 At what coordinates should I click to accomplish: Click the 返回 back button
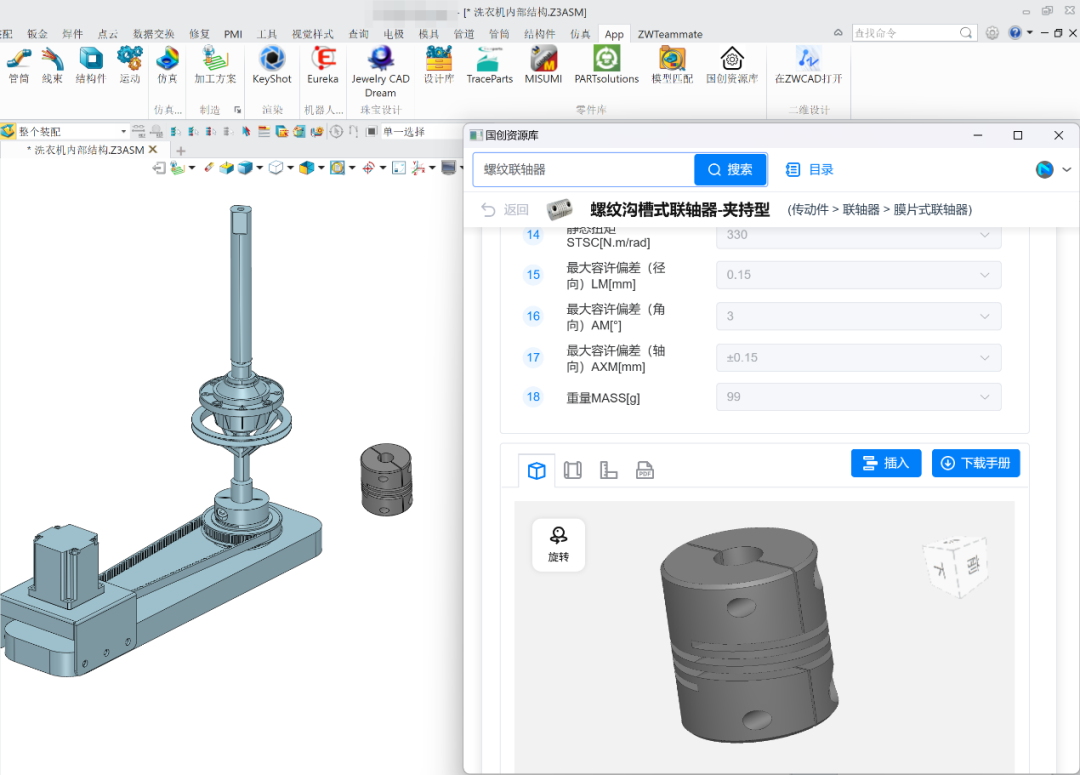point(505,209)
